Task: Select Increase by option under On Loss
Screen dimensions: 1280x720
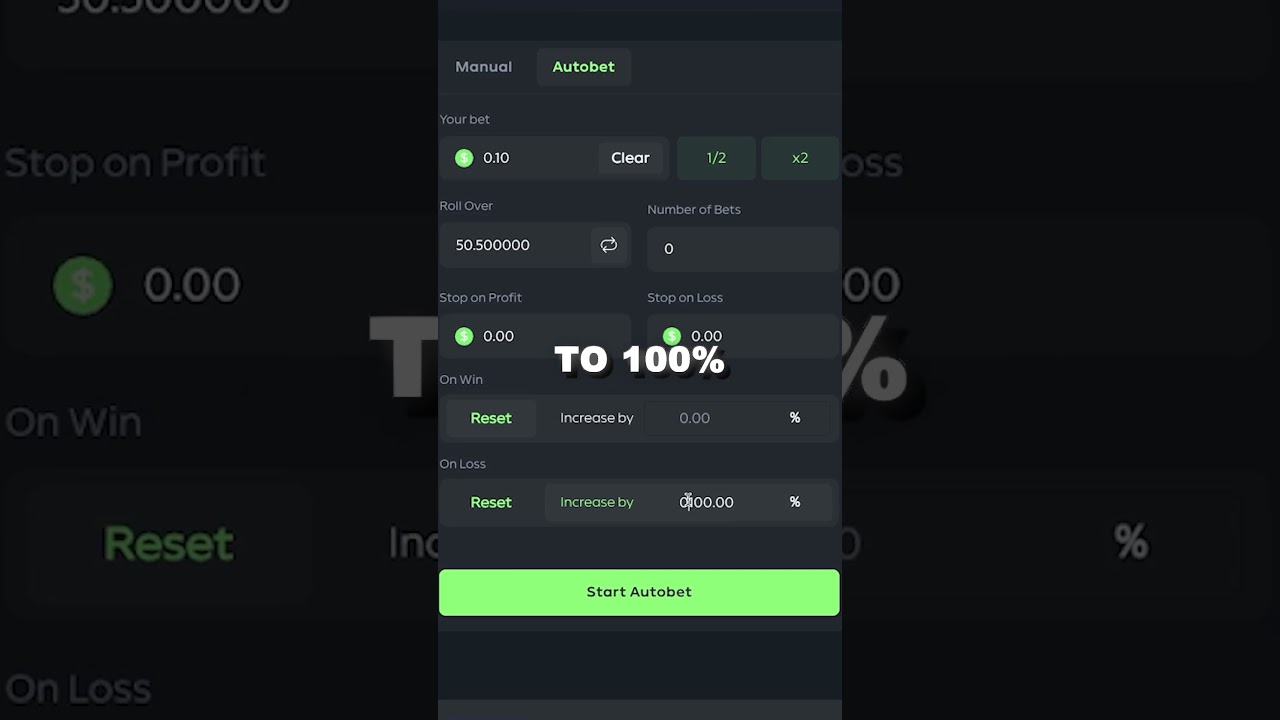Action: click(597, 502)
